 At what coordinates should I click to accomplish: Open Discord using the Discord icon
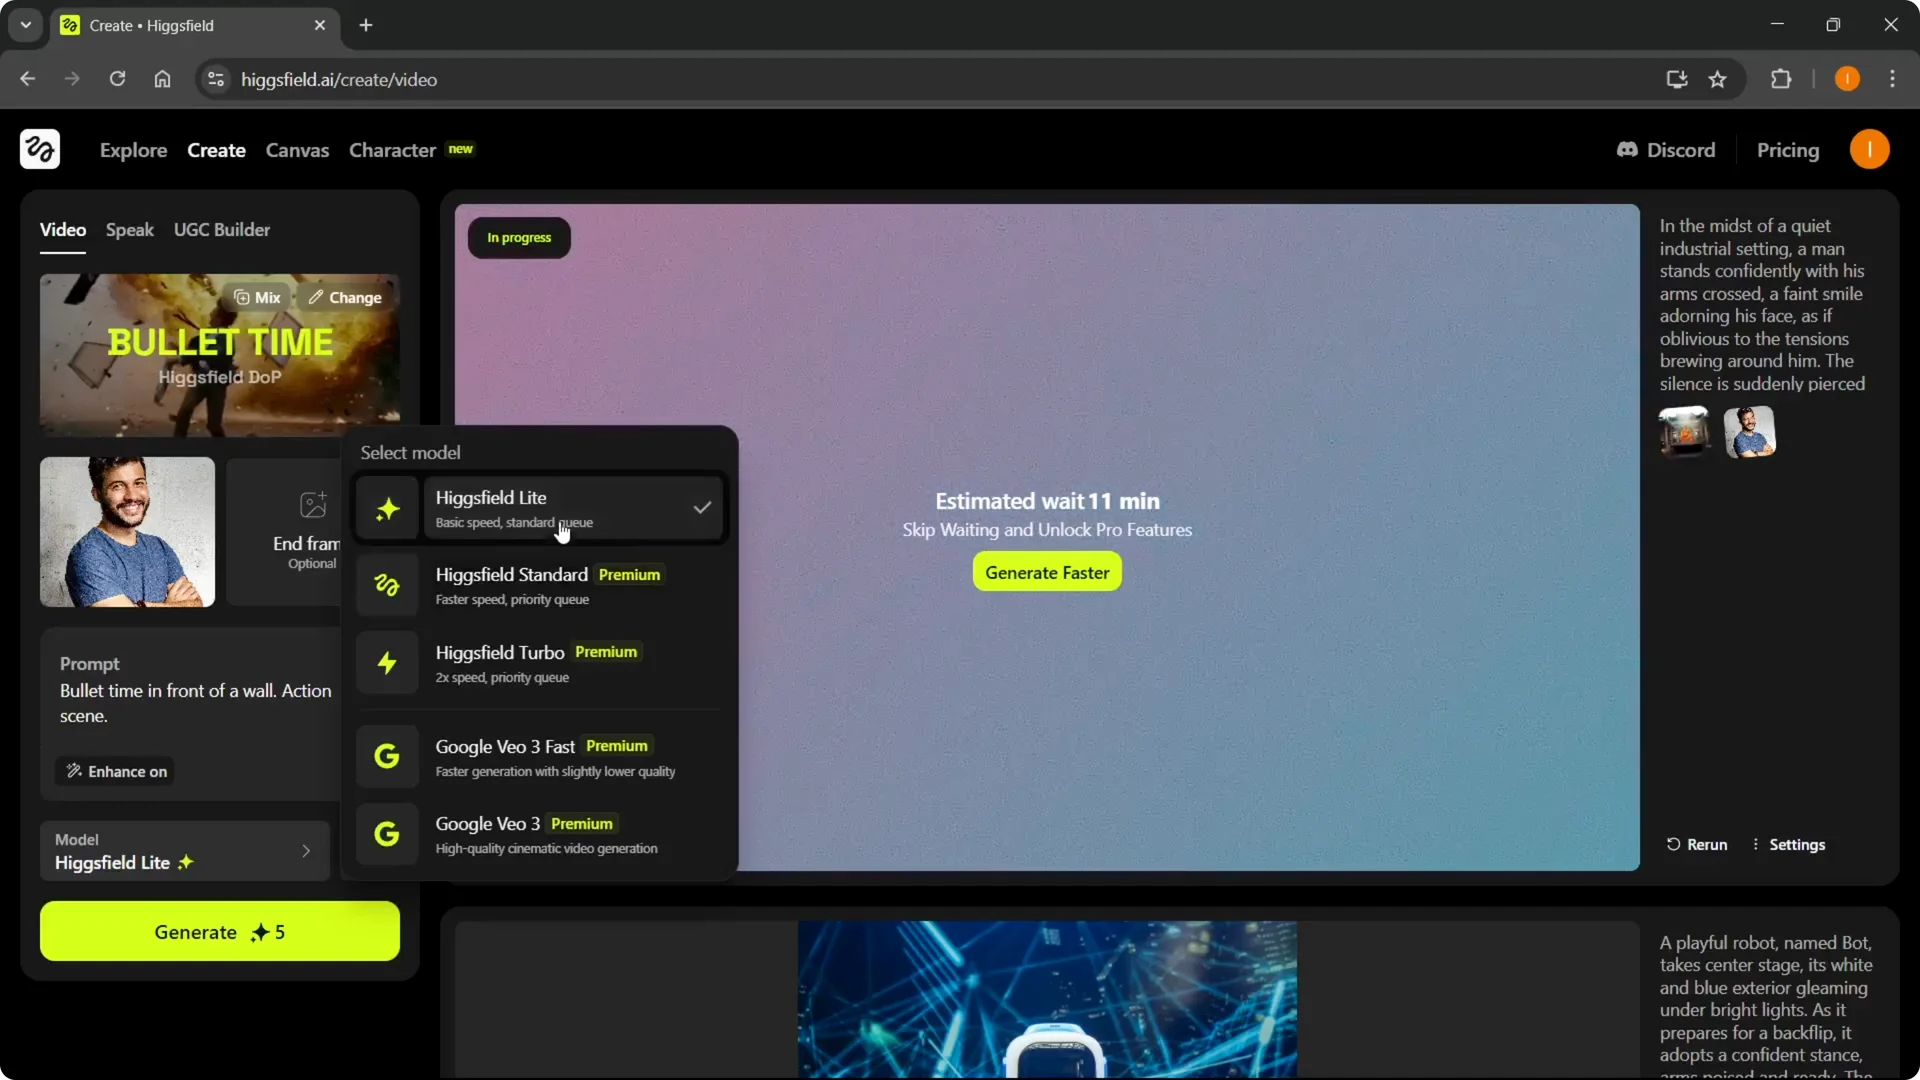pyautogui.click(x=1628, y=150)
